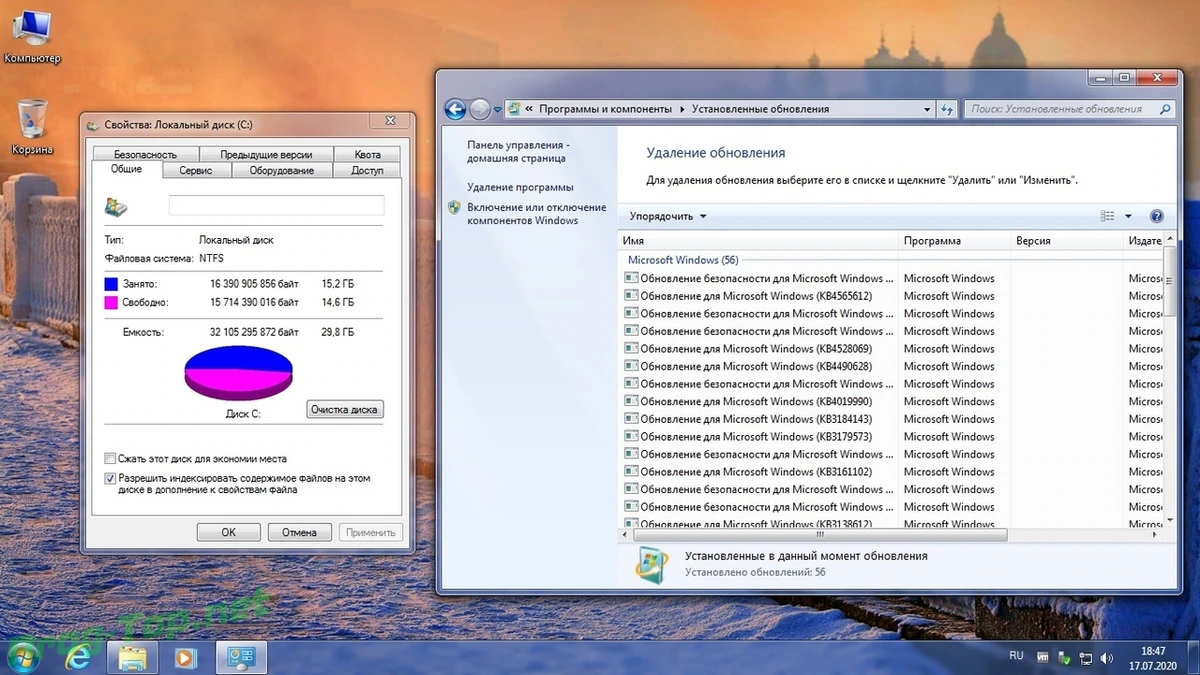Click the icon of update KB4019990
Screen dimensions: 1200x675
[631, 401]
